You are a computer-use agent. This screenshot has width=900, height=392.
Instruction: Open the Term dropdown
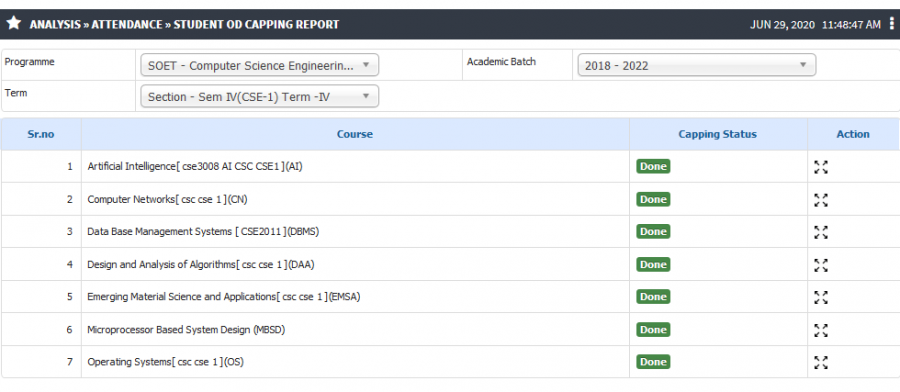(259, 96)
